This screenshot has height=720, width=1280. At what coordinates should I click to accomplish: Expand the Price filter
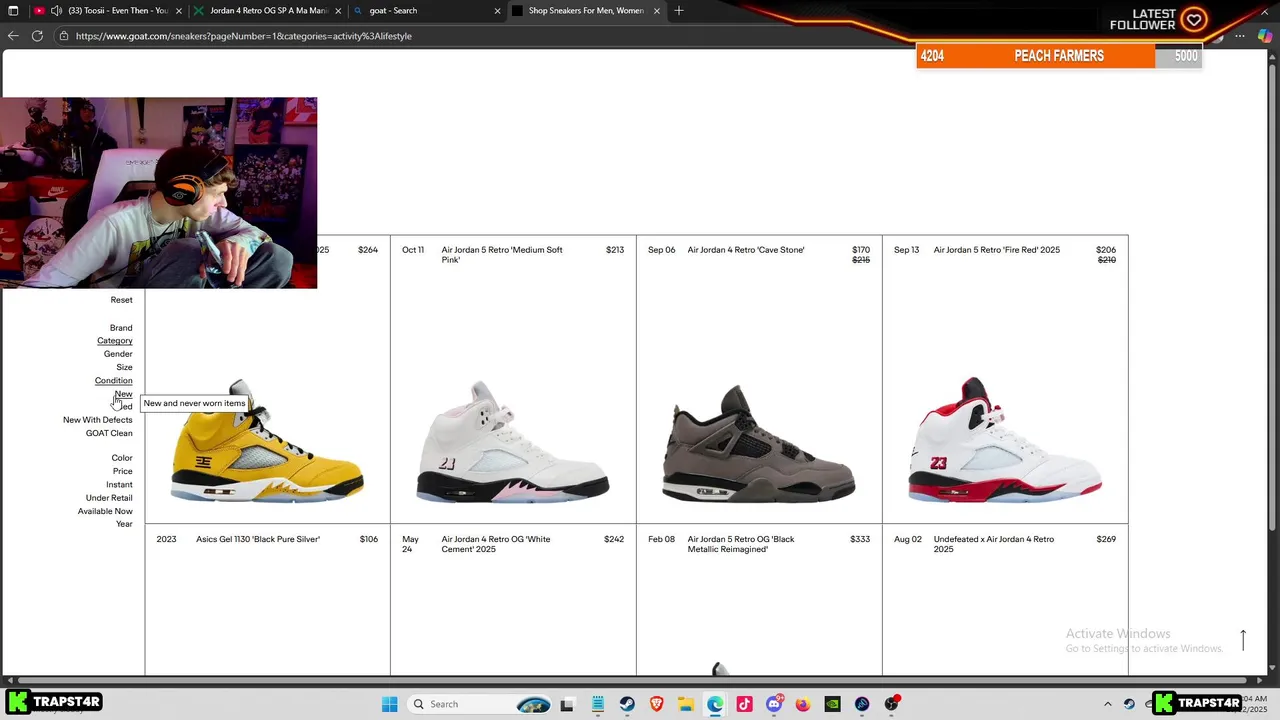(123, 471)
